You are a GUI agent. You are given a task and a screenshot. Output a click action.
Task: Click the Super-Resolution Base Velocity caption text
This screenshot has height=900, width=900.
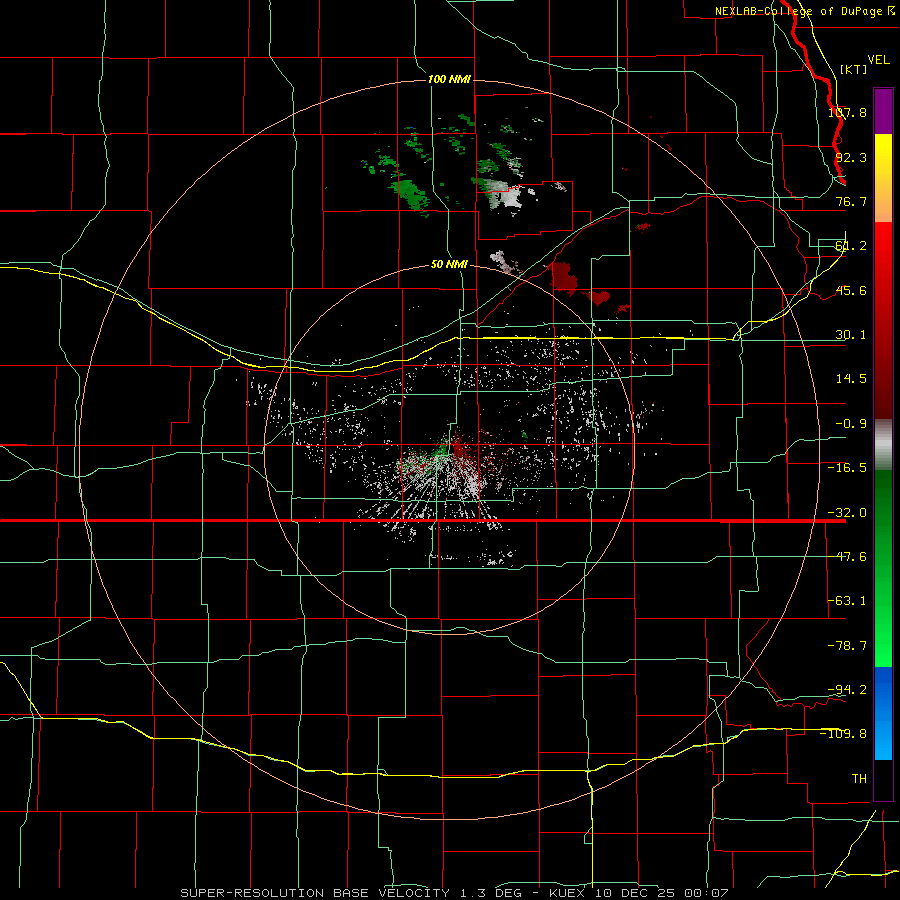coord(454,893)
